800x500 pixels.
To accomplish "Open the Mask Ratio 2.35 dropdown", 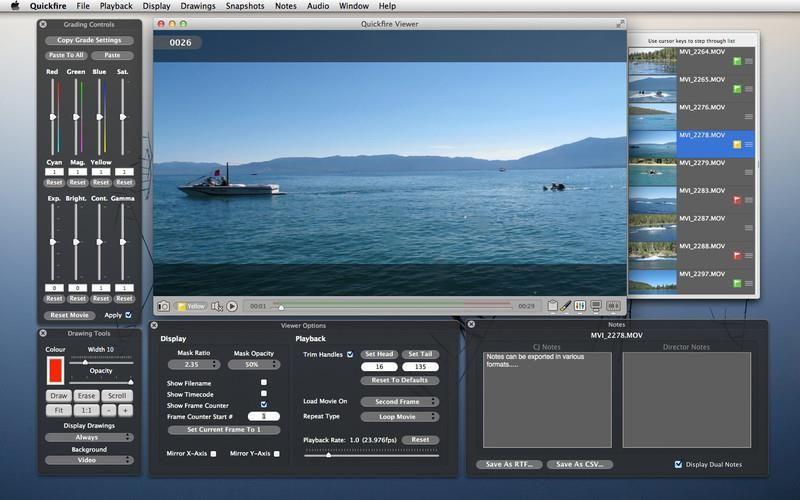I will [x=194, y=364].
